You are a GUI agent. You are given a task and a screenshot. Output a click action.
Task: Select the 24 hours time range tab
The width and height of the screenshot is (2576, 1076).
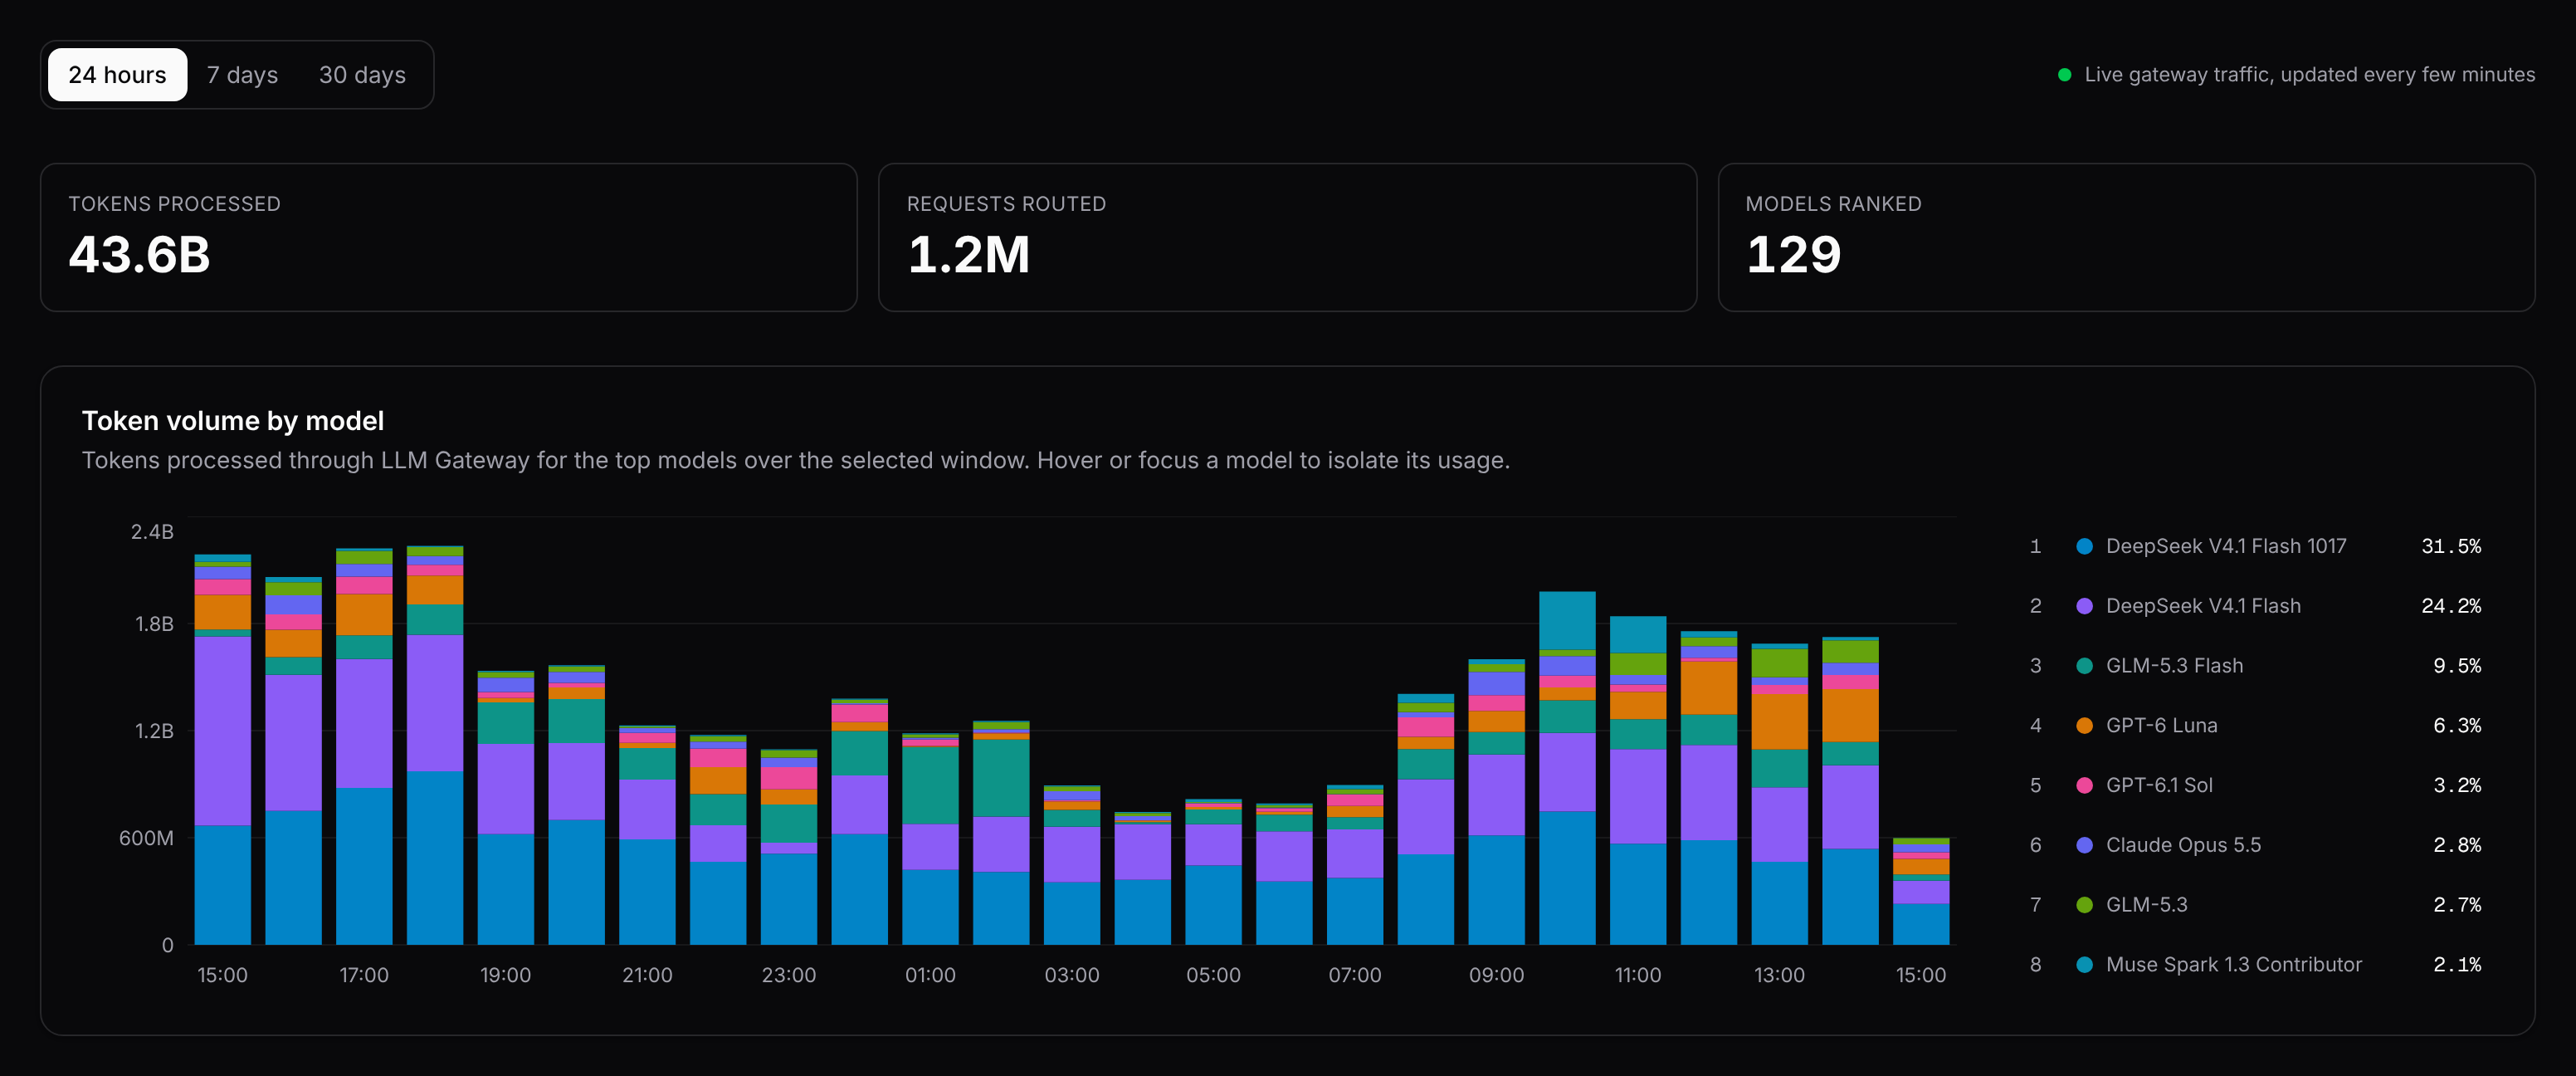coord(117,75)
